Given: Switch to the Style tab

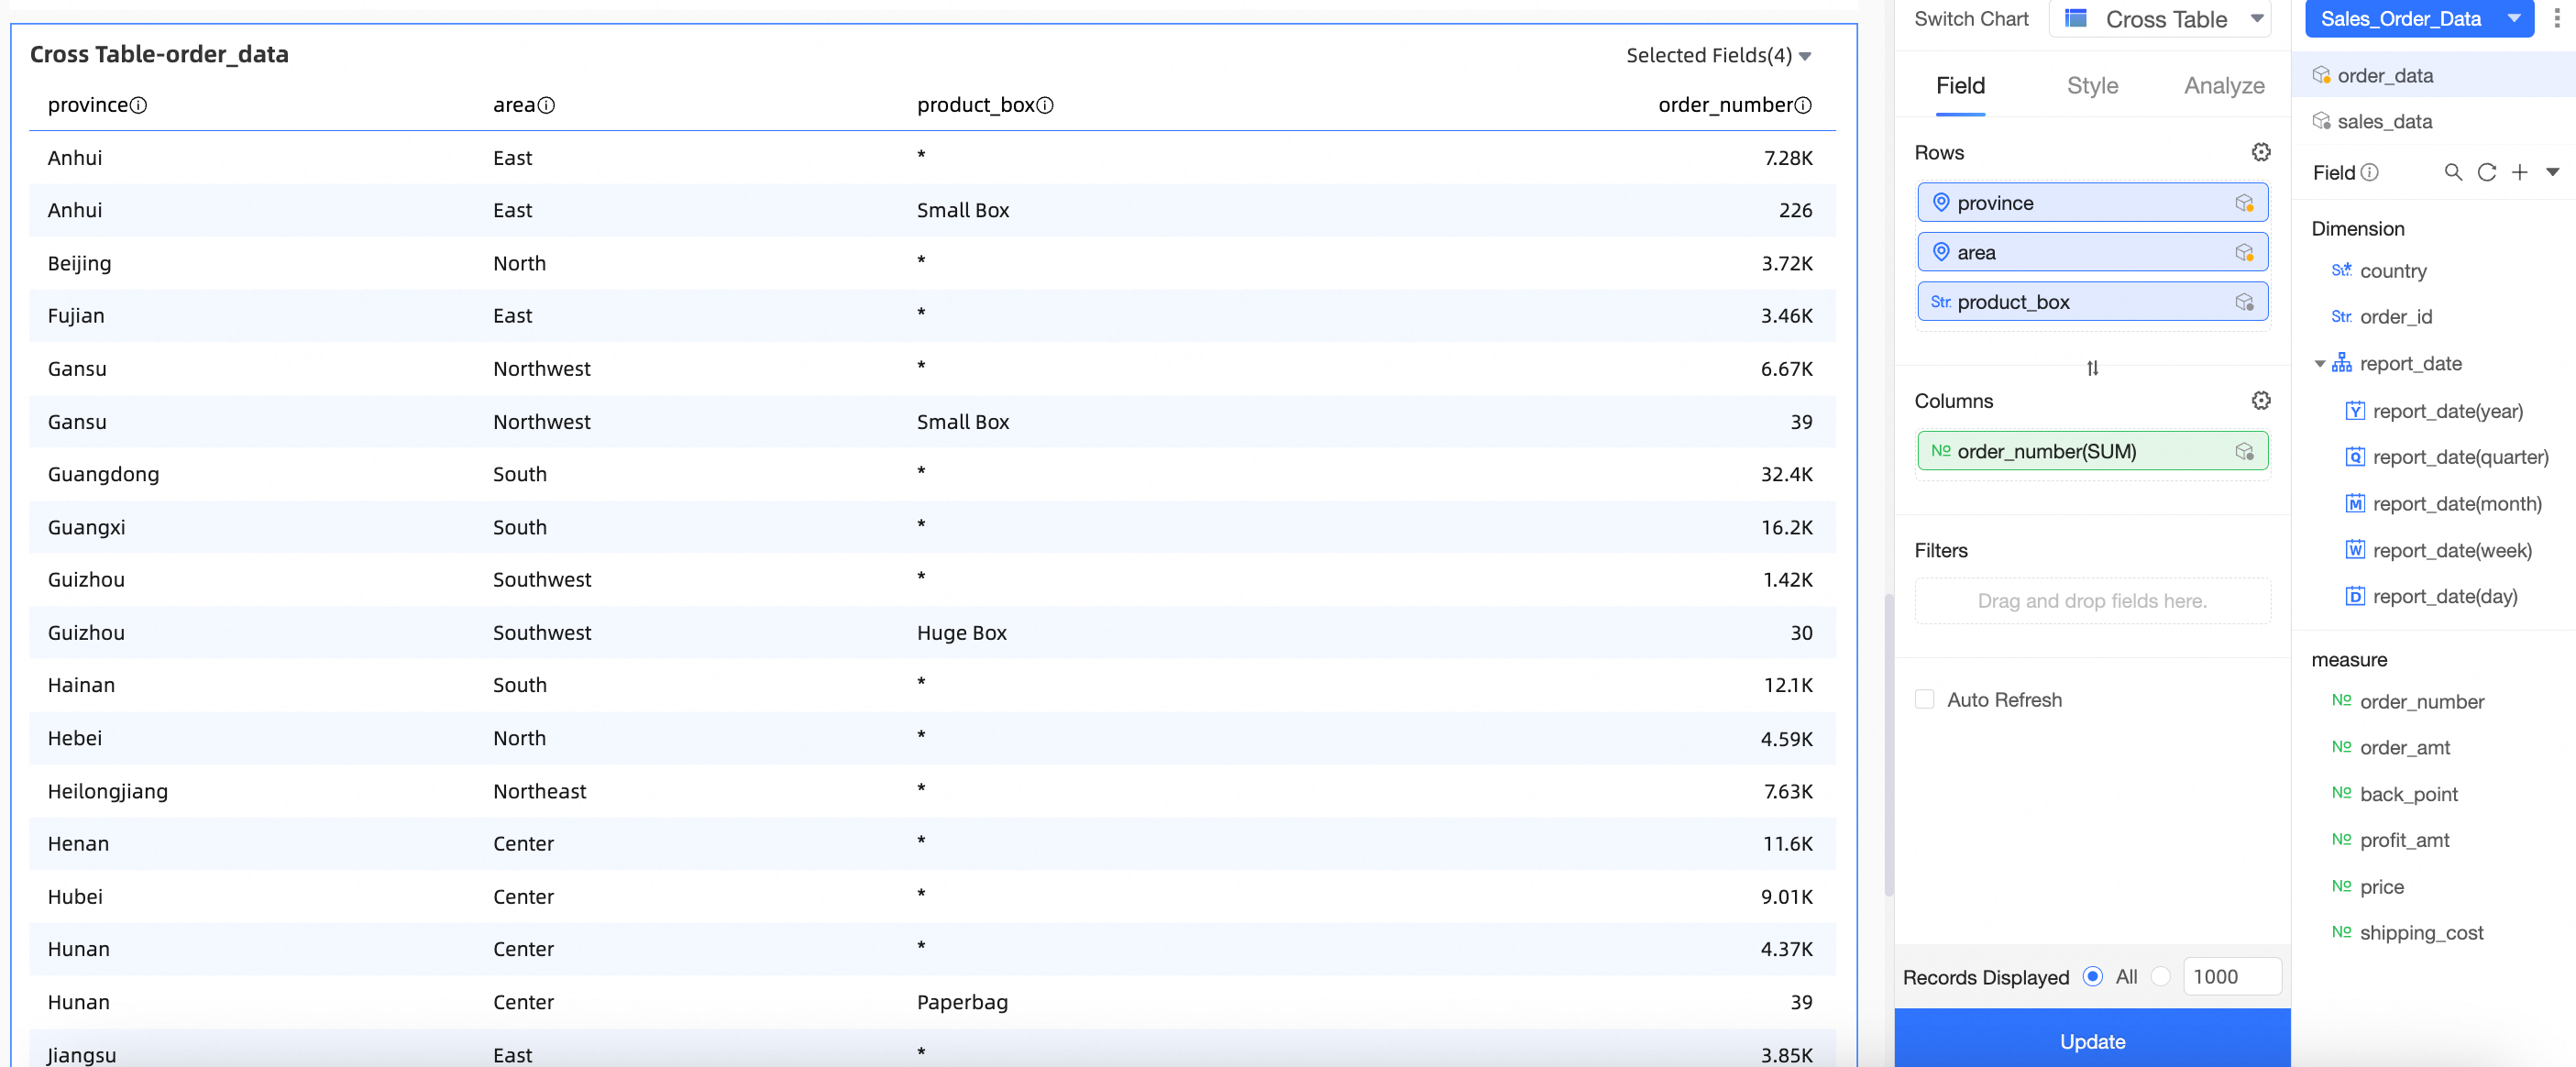Looking at the screenshot, I should coord(2092,86).
